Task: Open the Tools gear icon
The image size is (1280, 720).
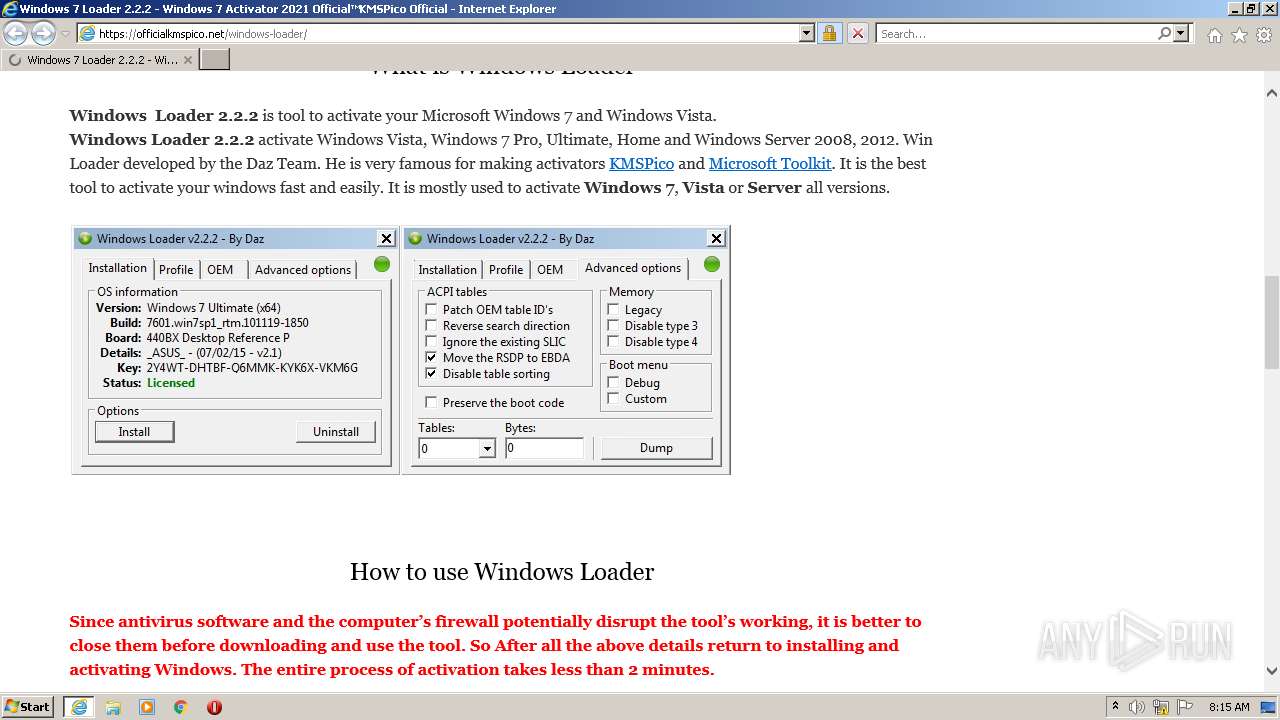Action: tap(1264, 35)
